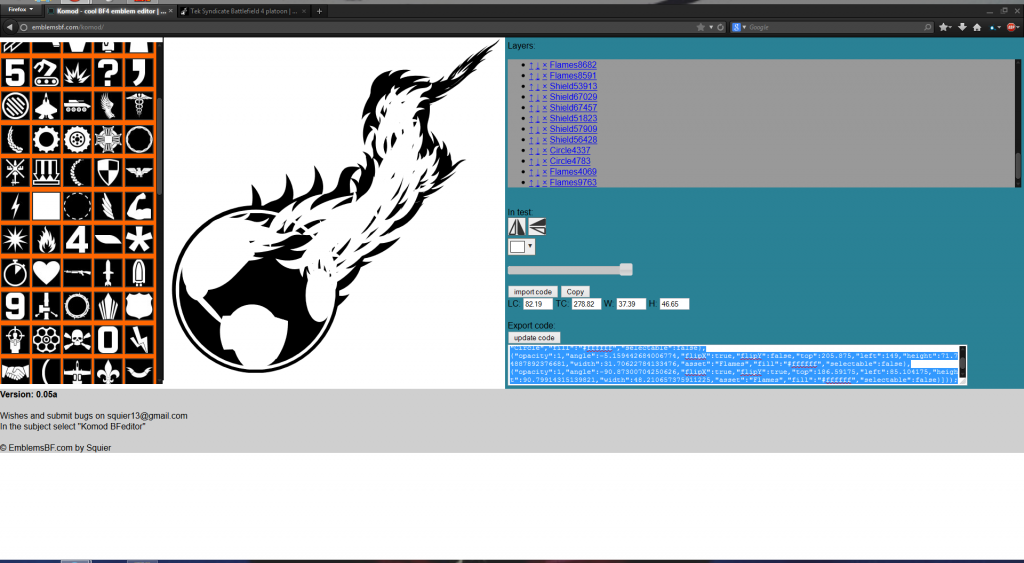Select the flame emblem shape
The height and width of the screenshot is (563, 1024).
click(x=46, y=239)
